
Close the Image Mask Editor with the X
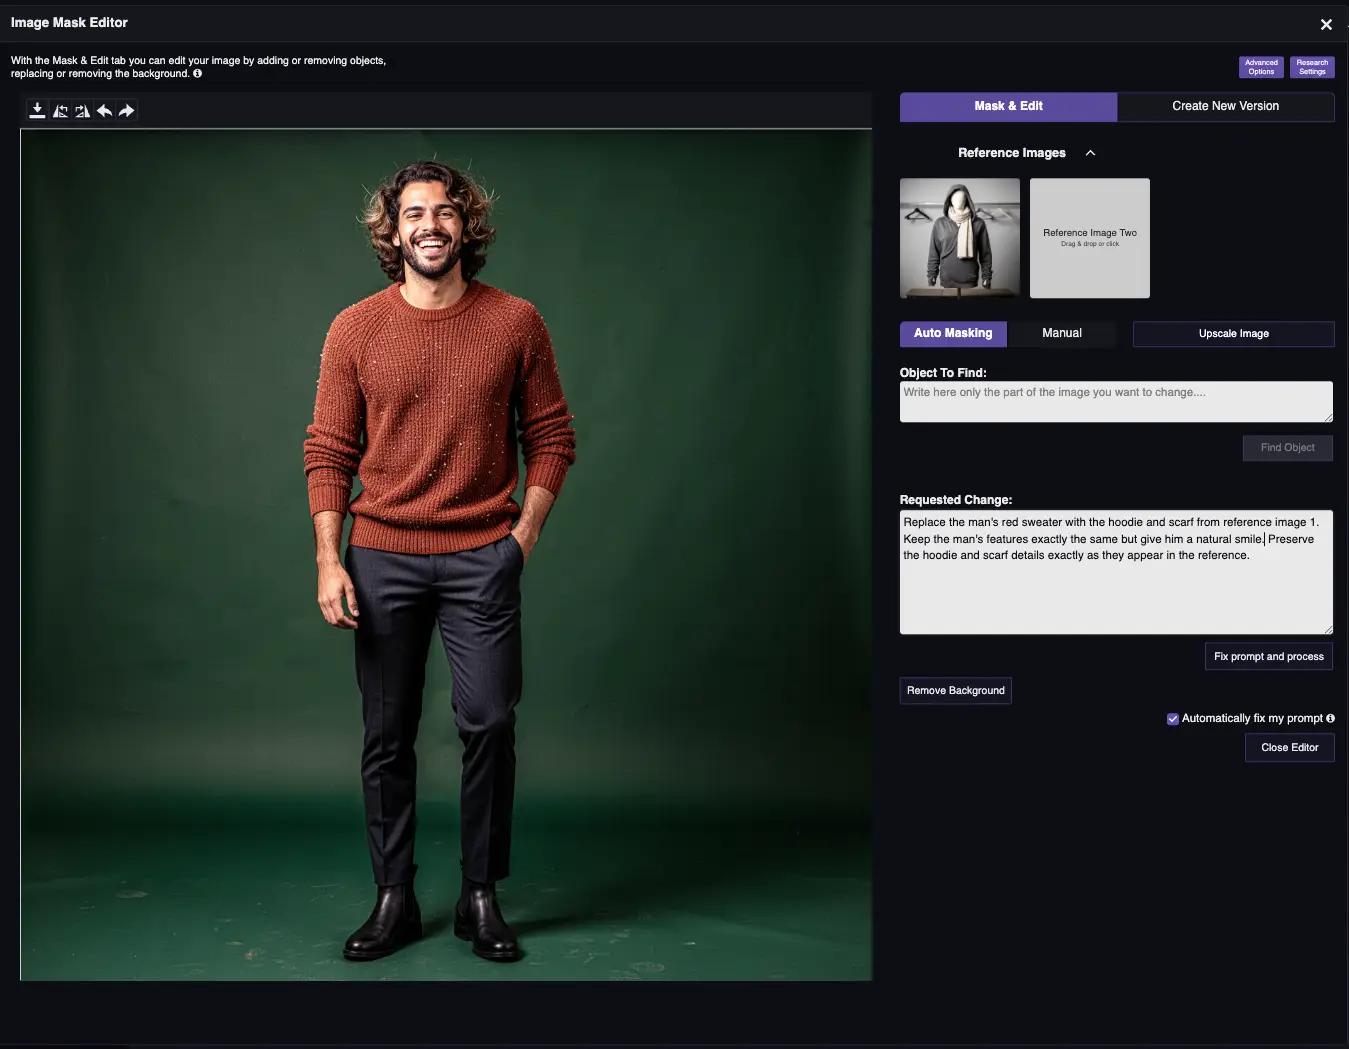click(x=1326, y=24)
